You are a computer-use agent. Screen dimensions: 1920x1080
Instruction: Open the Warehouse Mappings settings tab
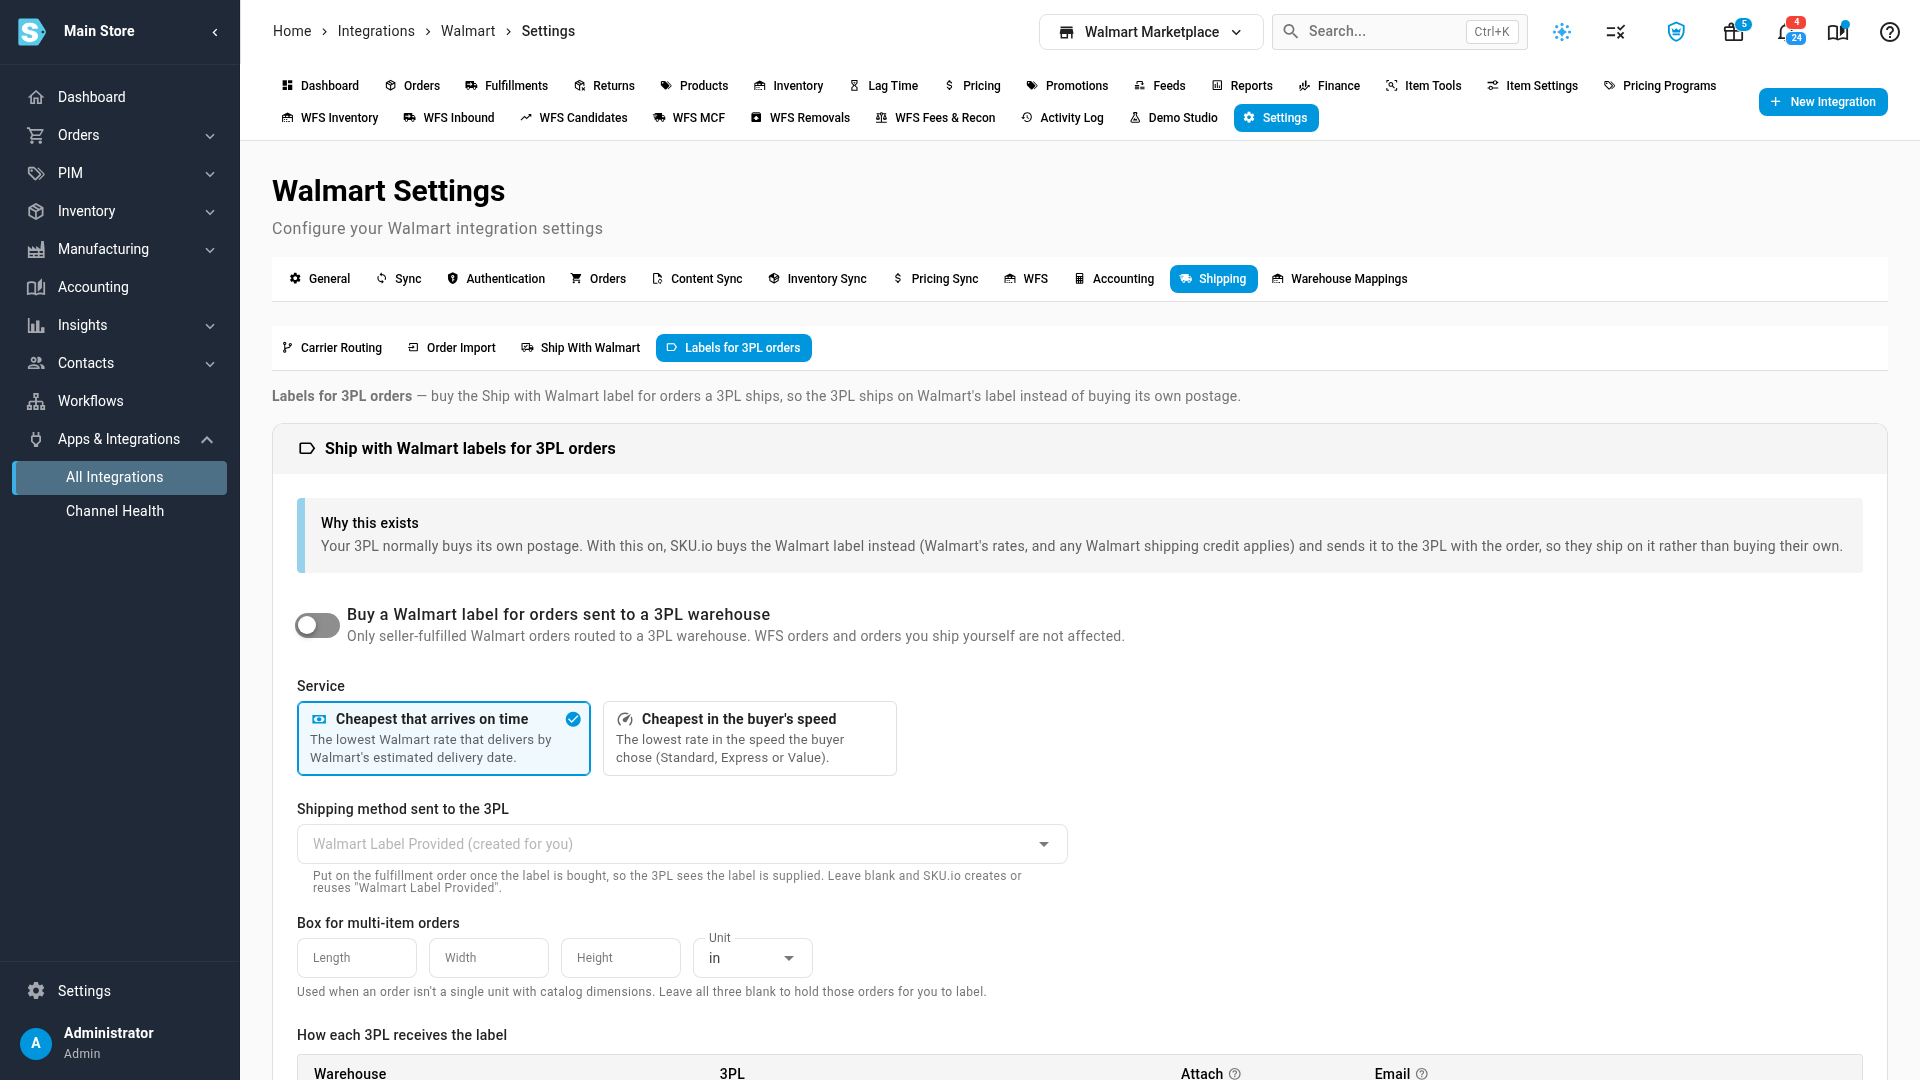pos(1339,279)
